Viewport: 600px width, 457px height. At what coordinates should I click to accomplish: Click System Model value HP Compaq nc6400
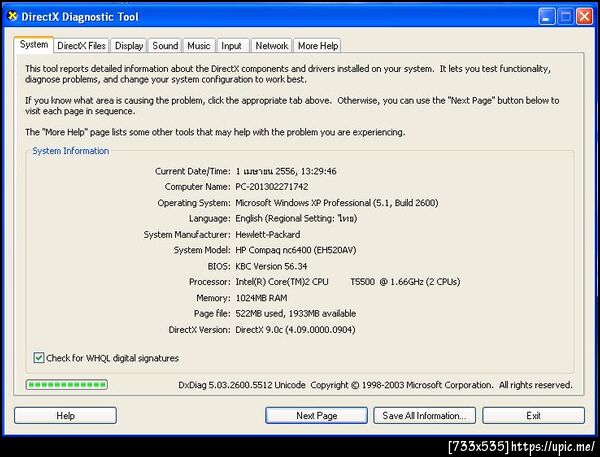(x=295, y=250)
